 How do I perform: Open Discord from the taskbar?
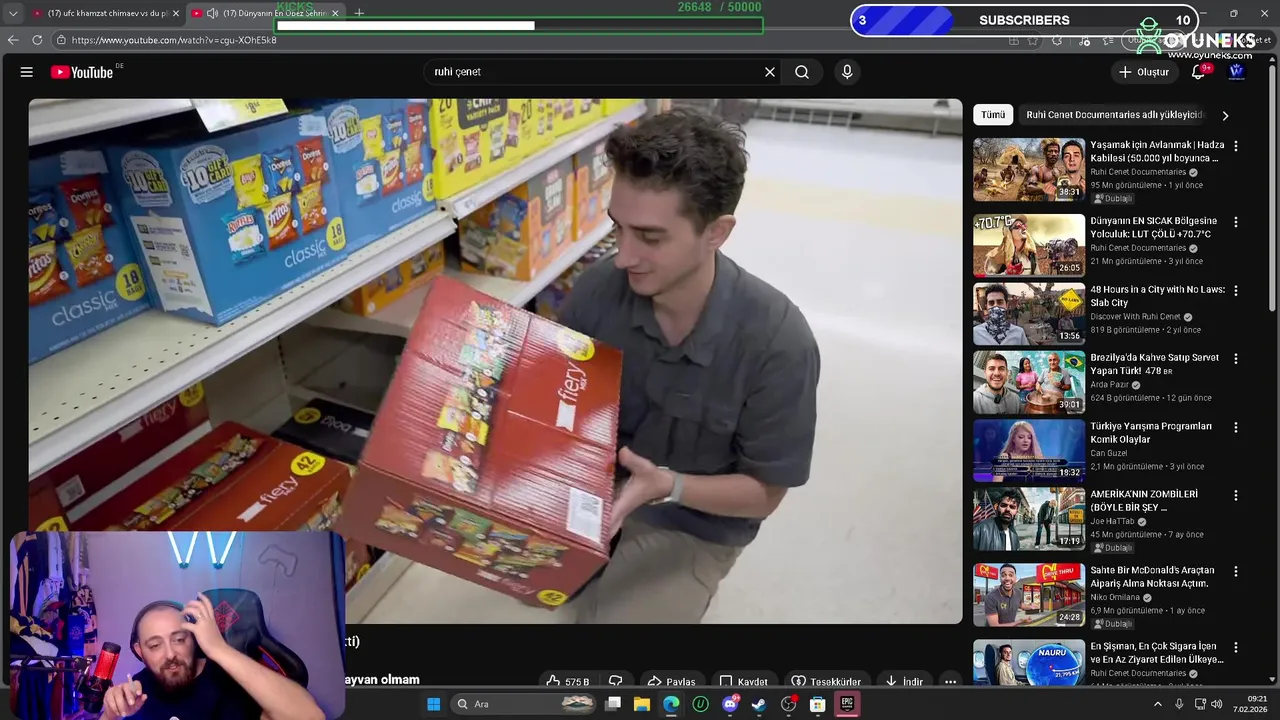coord(730,704)
